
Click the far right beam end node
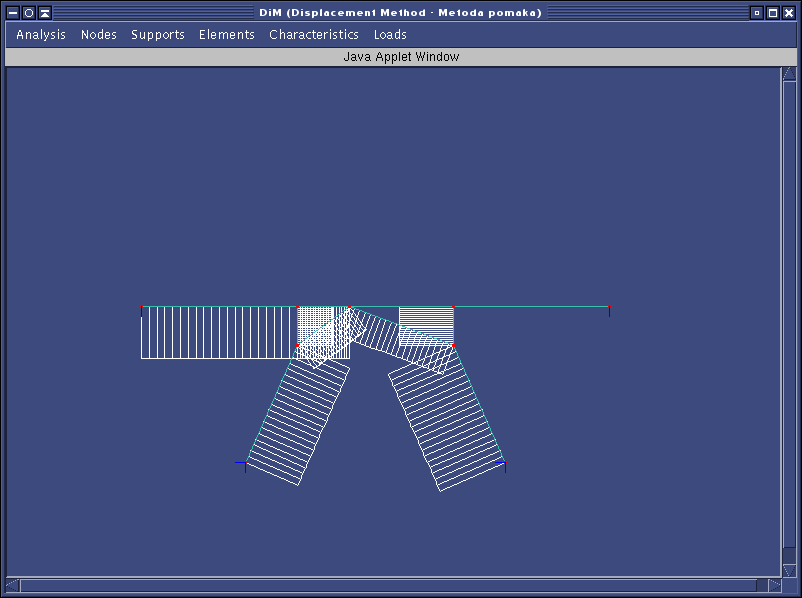tap(609, 307)
